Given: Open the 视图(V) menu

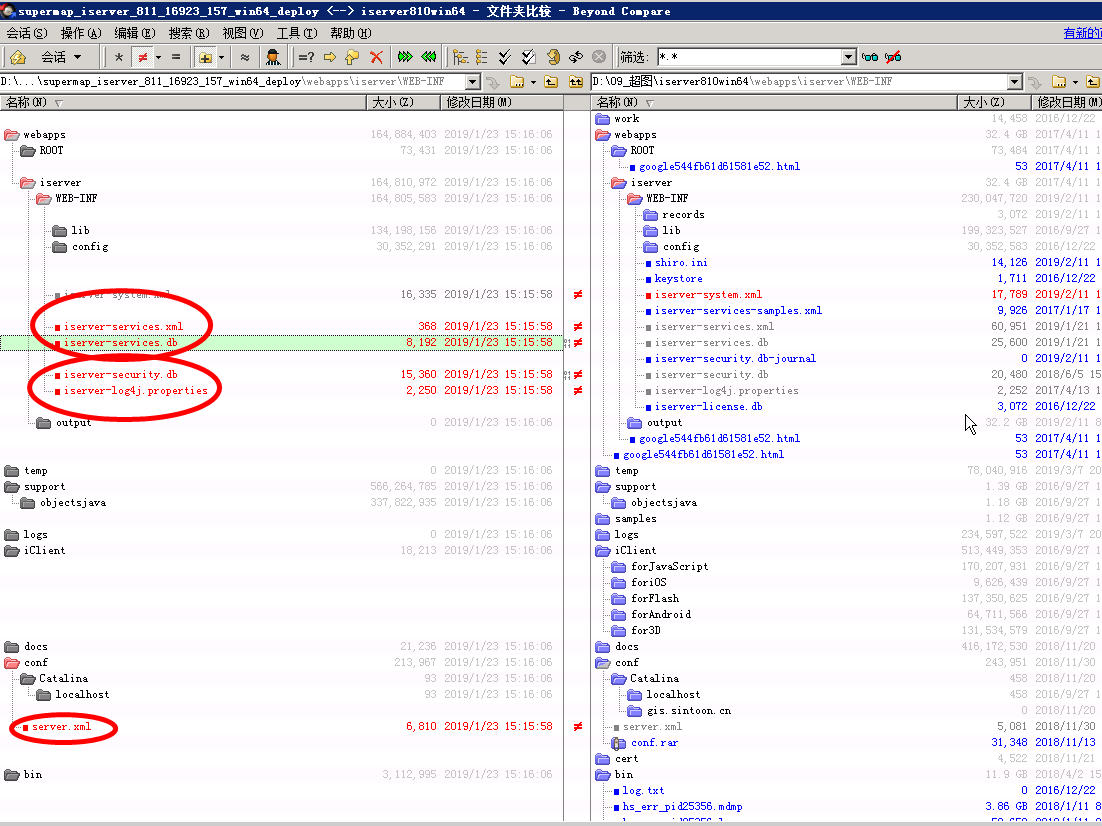Looking at the screenshot, I should click(242, 33).
